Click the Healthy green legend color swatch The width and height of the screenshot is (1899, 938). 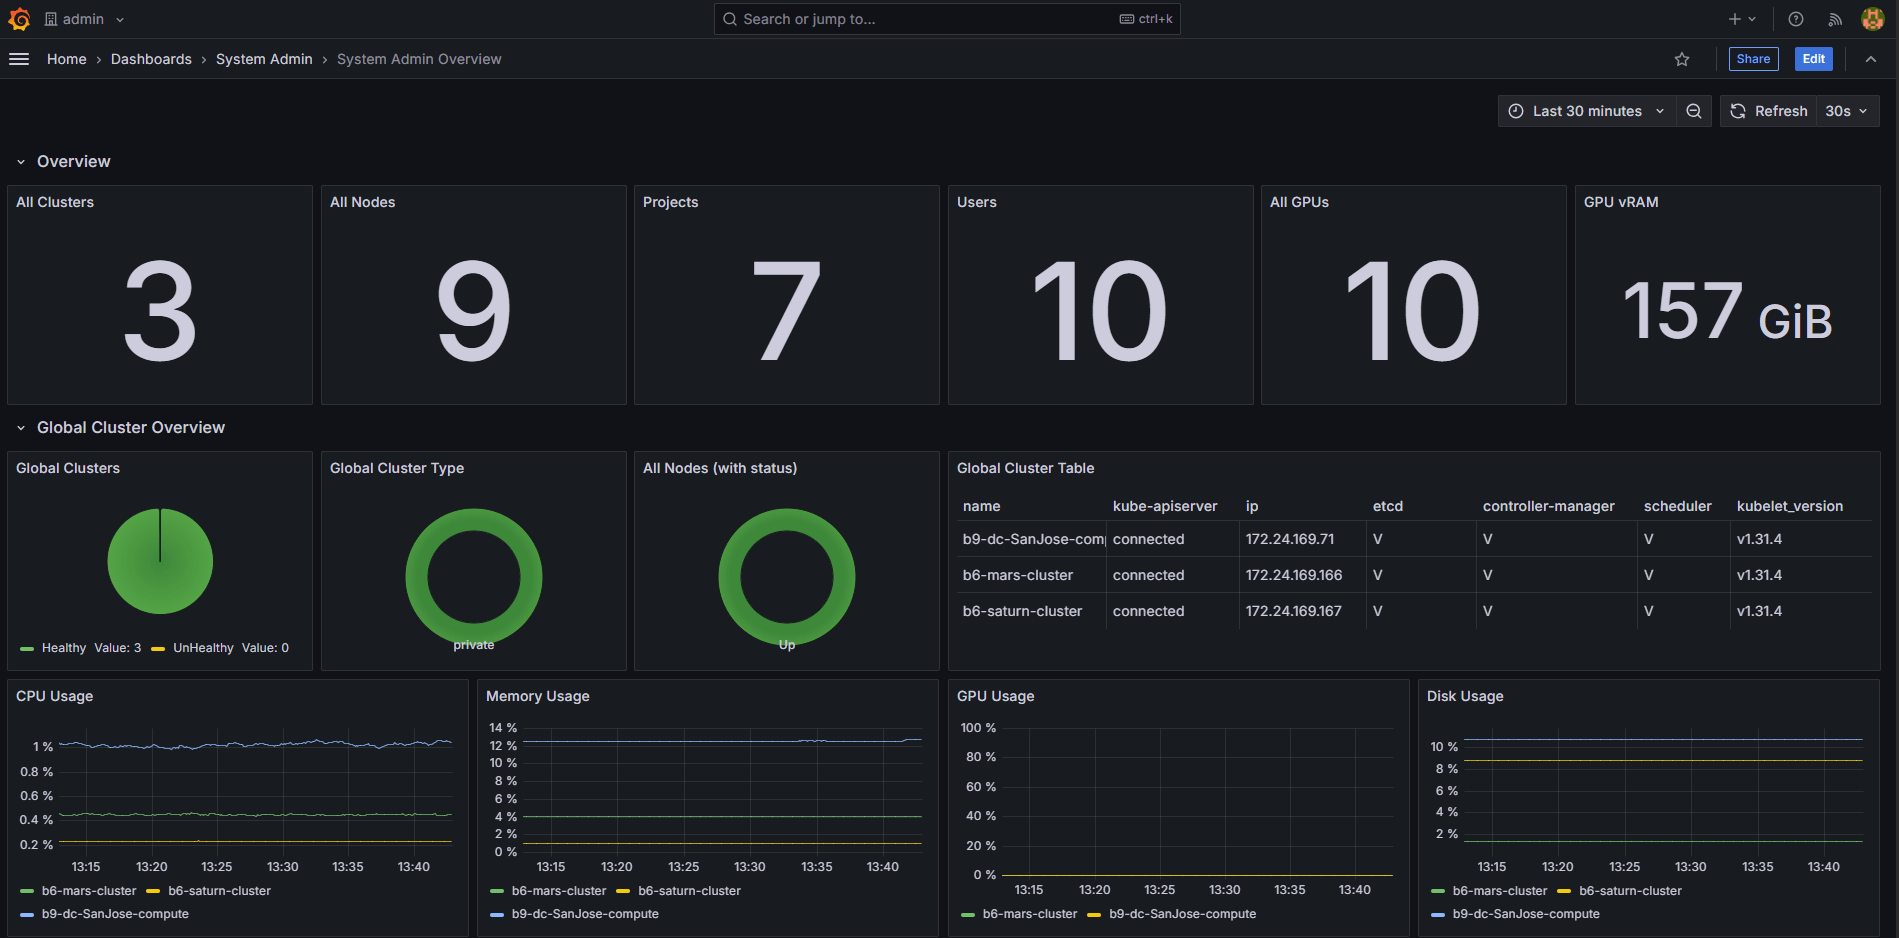coord(27,649)
